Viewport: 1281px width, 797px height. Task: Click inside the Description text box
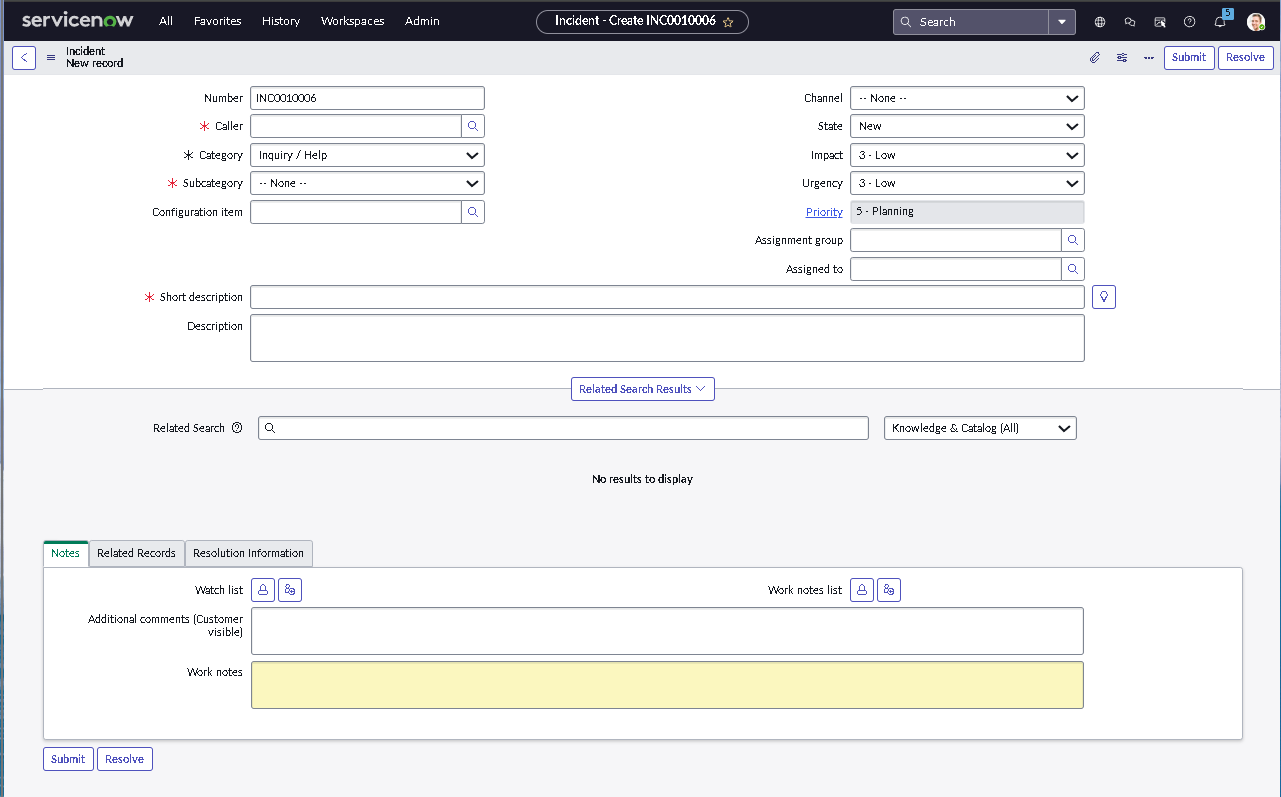point(666,337)
